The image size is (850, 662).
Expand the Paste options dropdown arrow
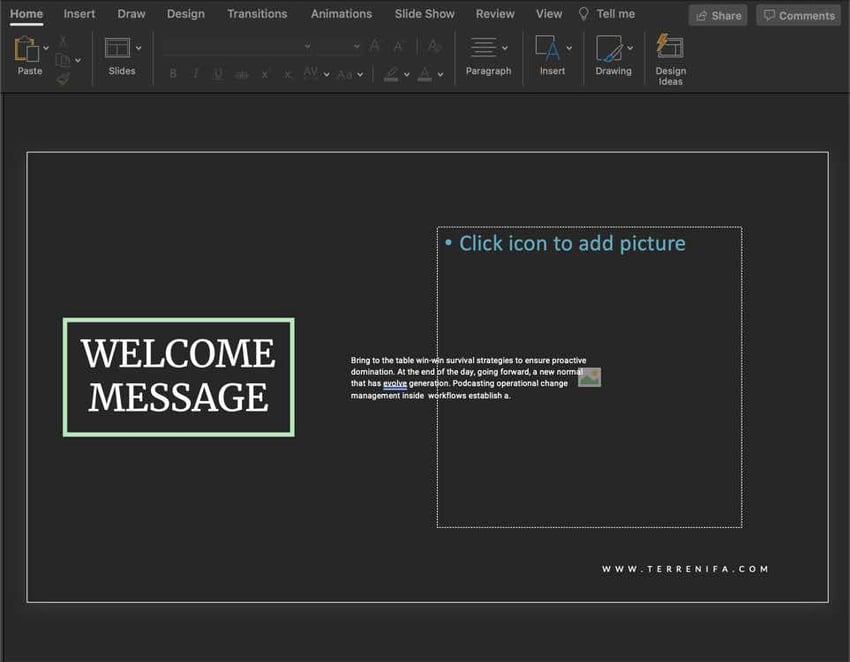pyautogui.click(x=46, y=48)
